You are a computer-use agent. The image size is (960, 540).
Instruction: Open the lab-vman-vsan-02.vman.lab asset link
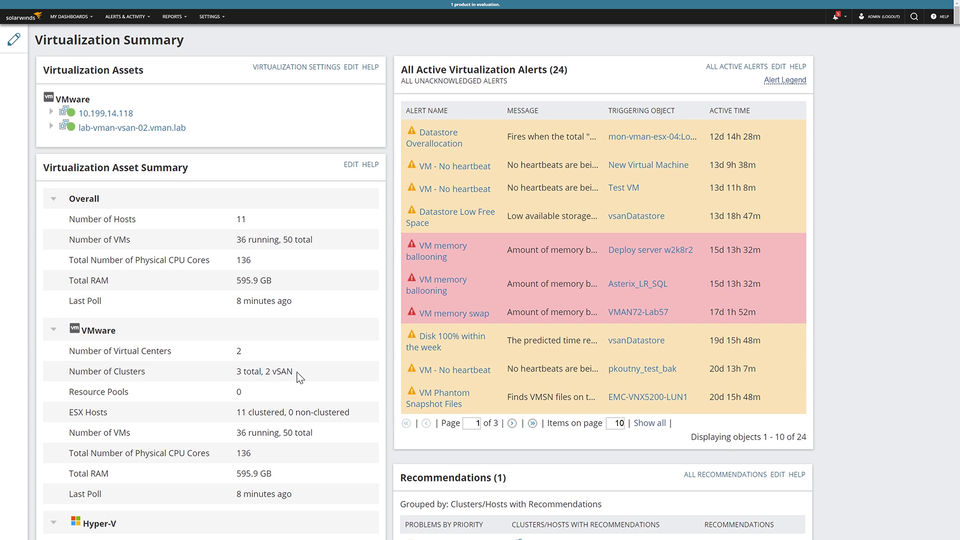coord(132,127)
